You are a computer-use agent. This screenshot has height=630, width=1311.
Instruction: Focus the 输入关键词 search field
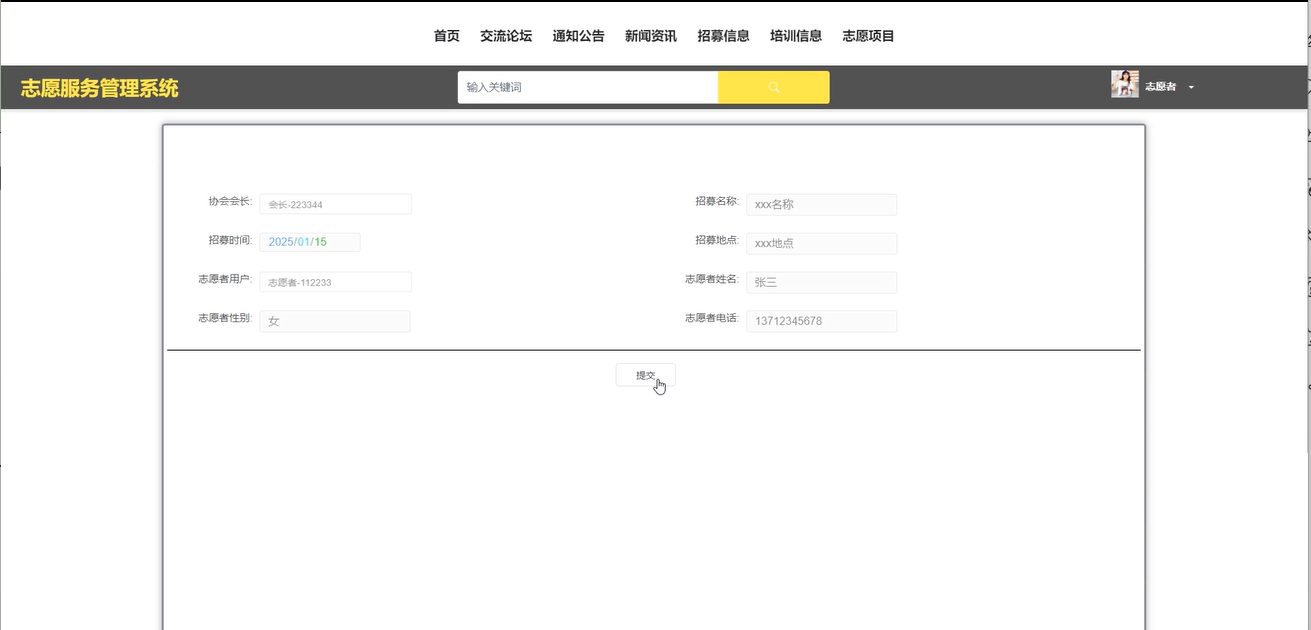[588, 87]
